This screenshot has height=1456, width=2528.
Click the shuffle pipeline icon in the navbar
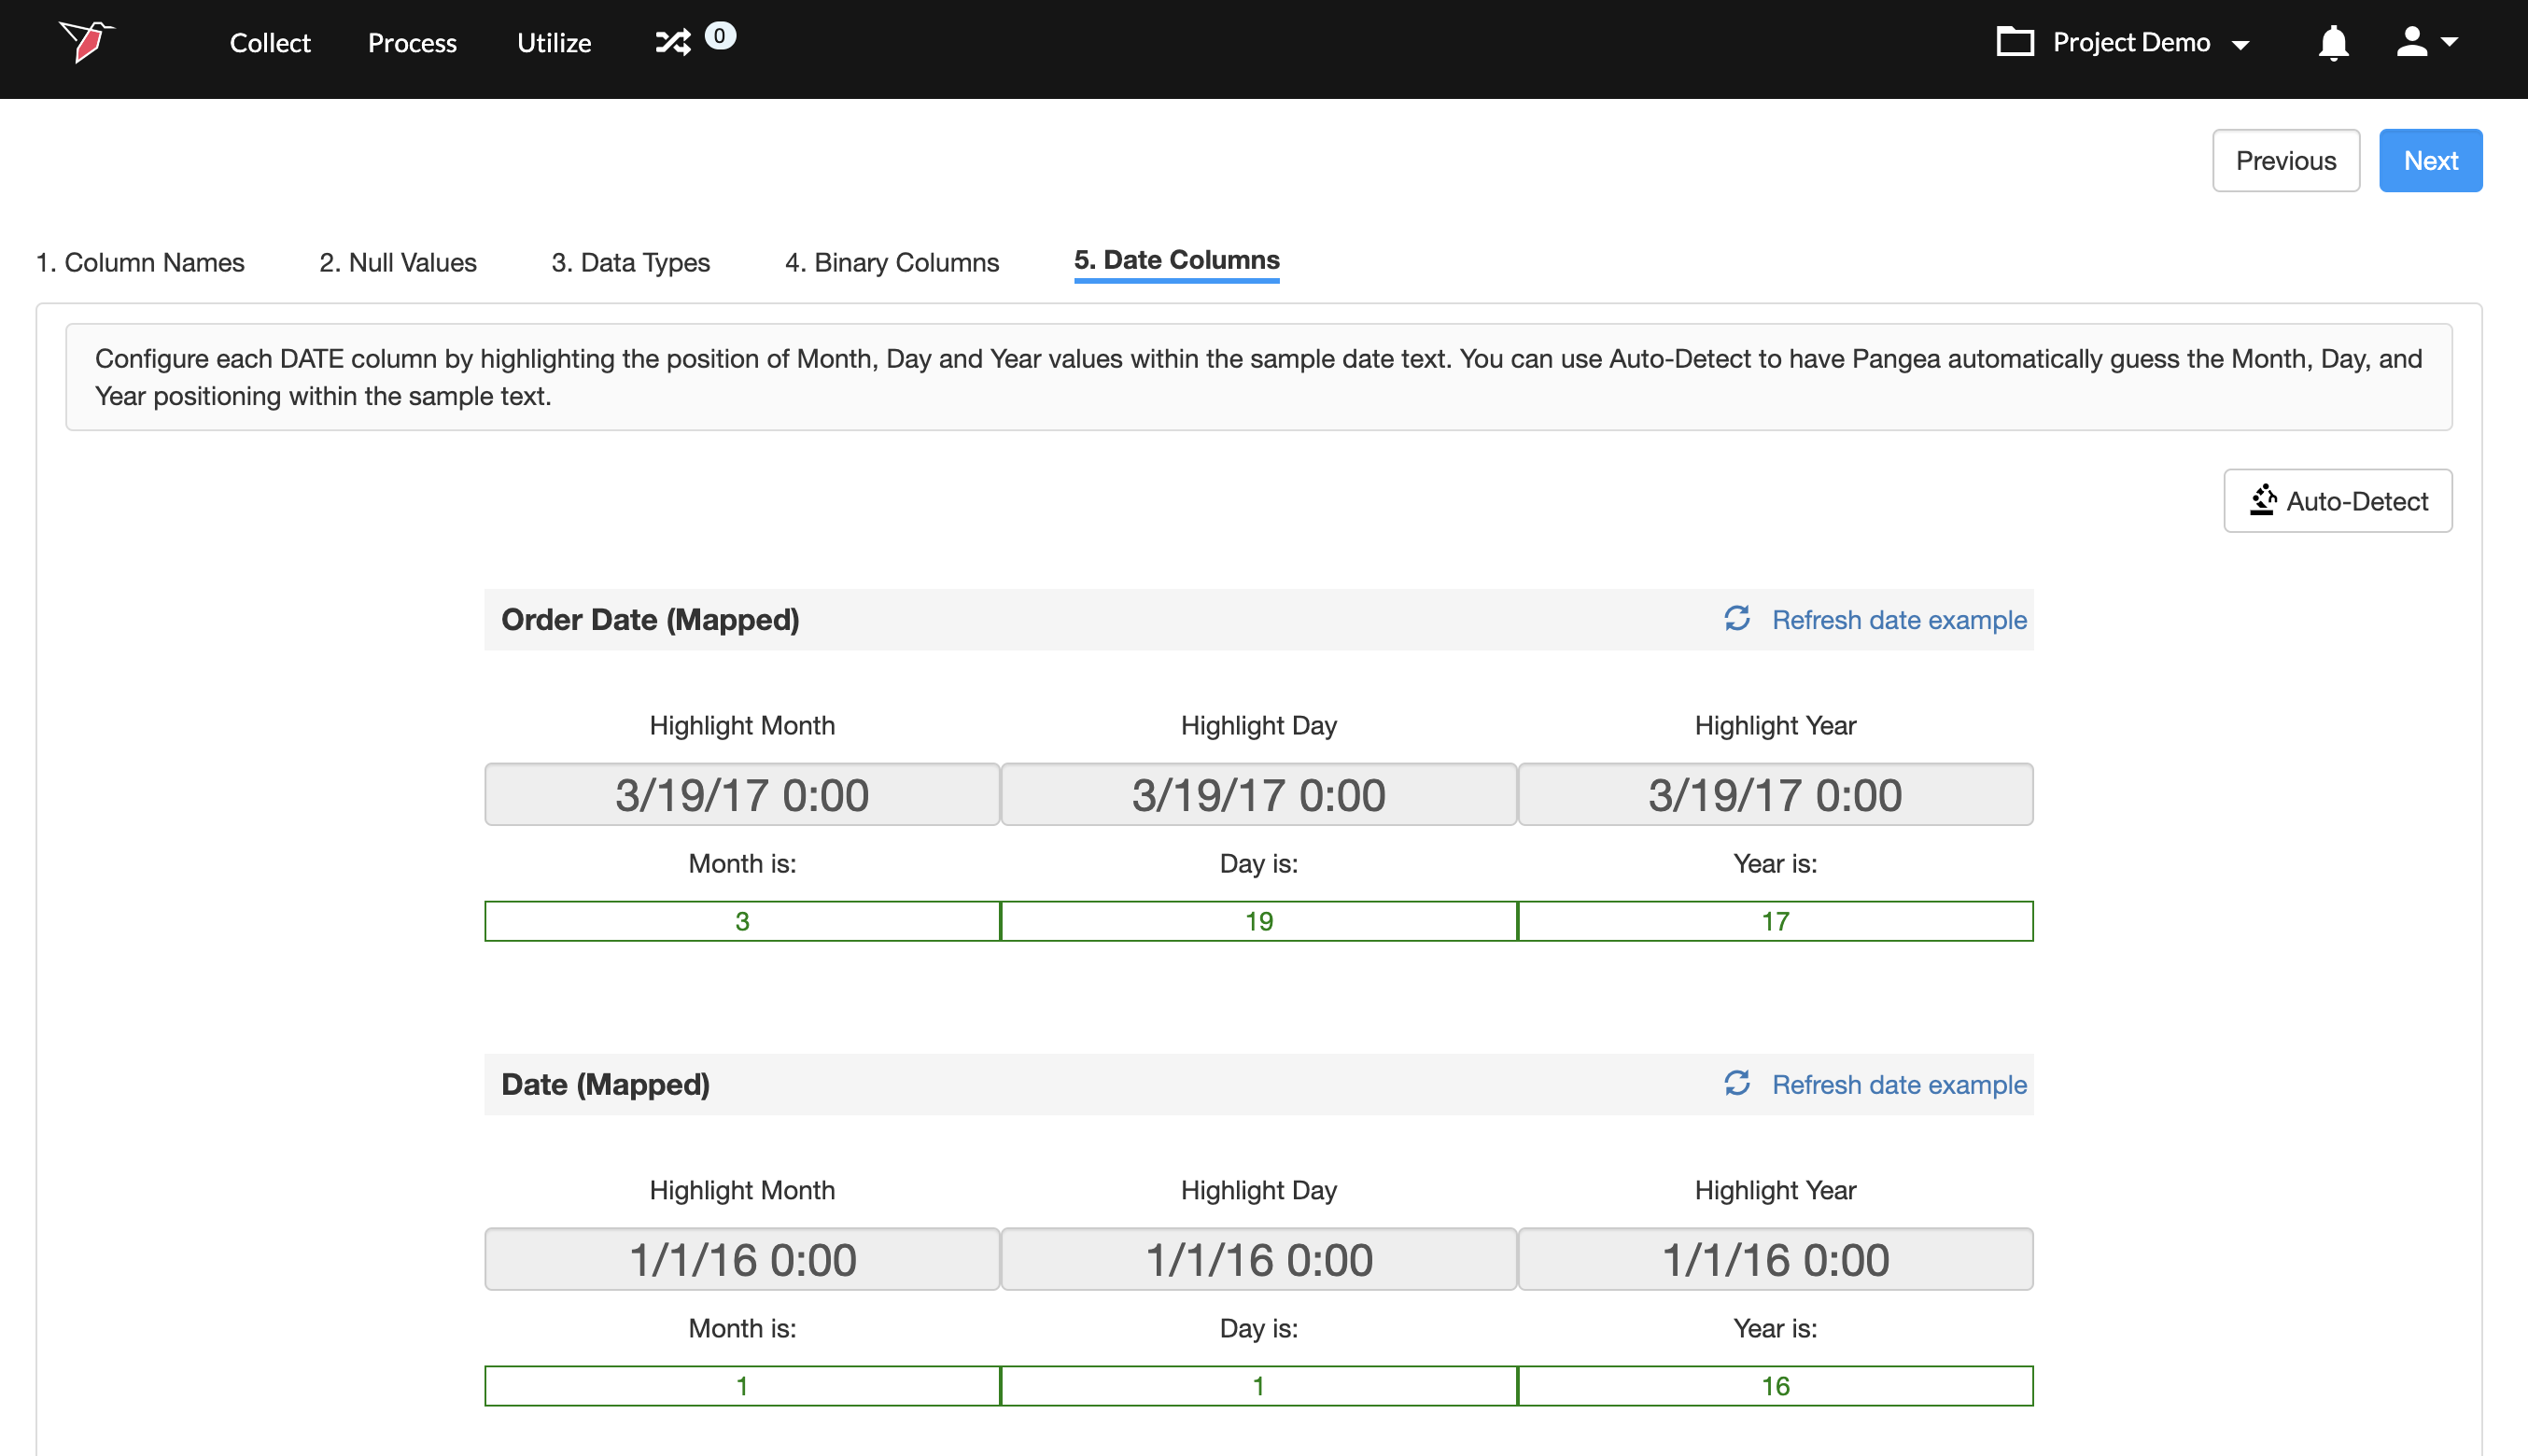coord(673,42)
